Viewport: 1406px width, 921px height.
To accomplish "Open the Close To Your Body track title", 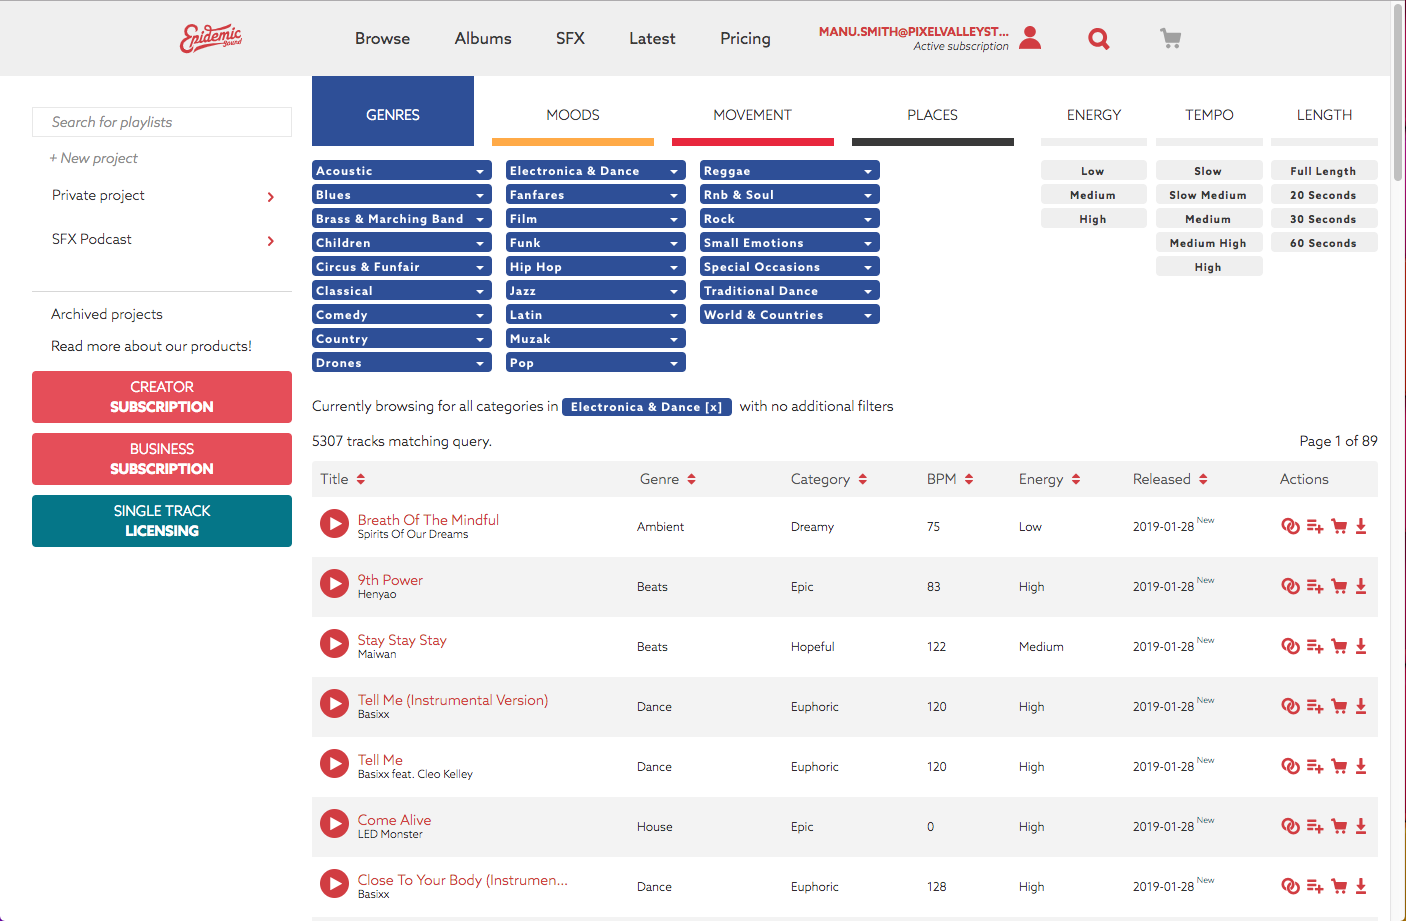I will [463, 880].
